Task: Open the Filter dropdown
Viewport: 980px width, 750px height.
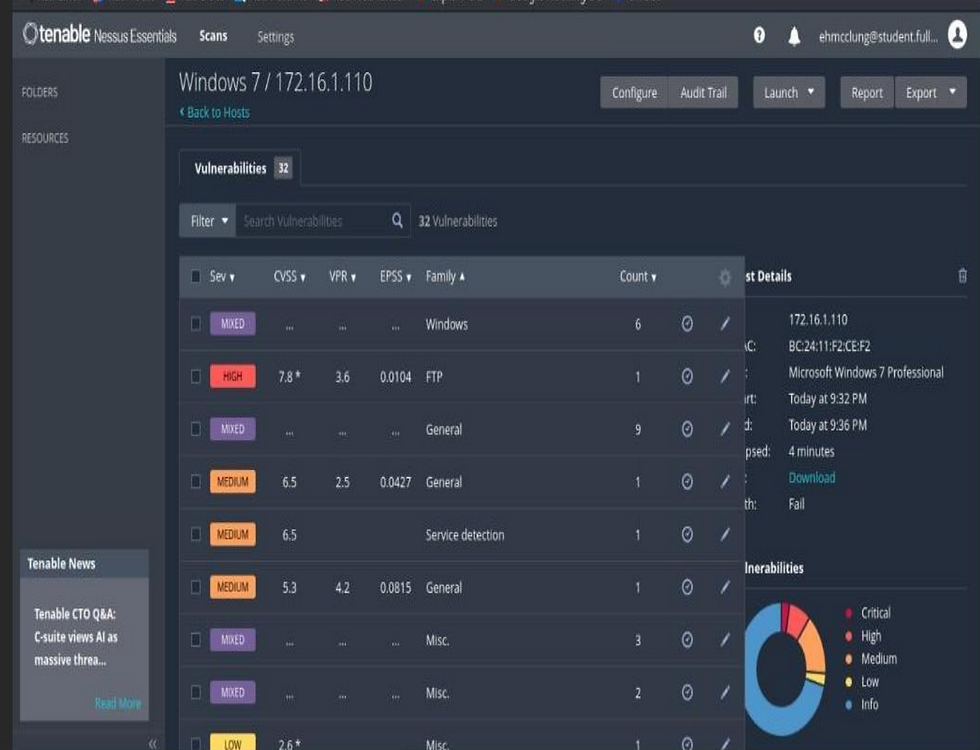Action: click(208, 221)
